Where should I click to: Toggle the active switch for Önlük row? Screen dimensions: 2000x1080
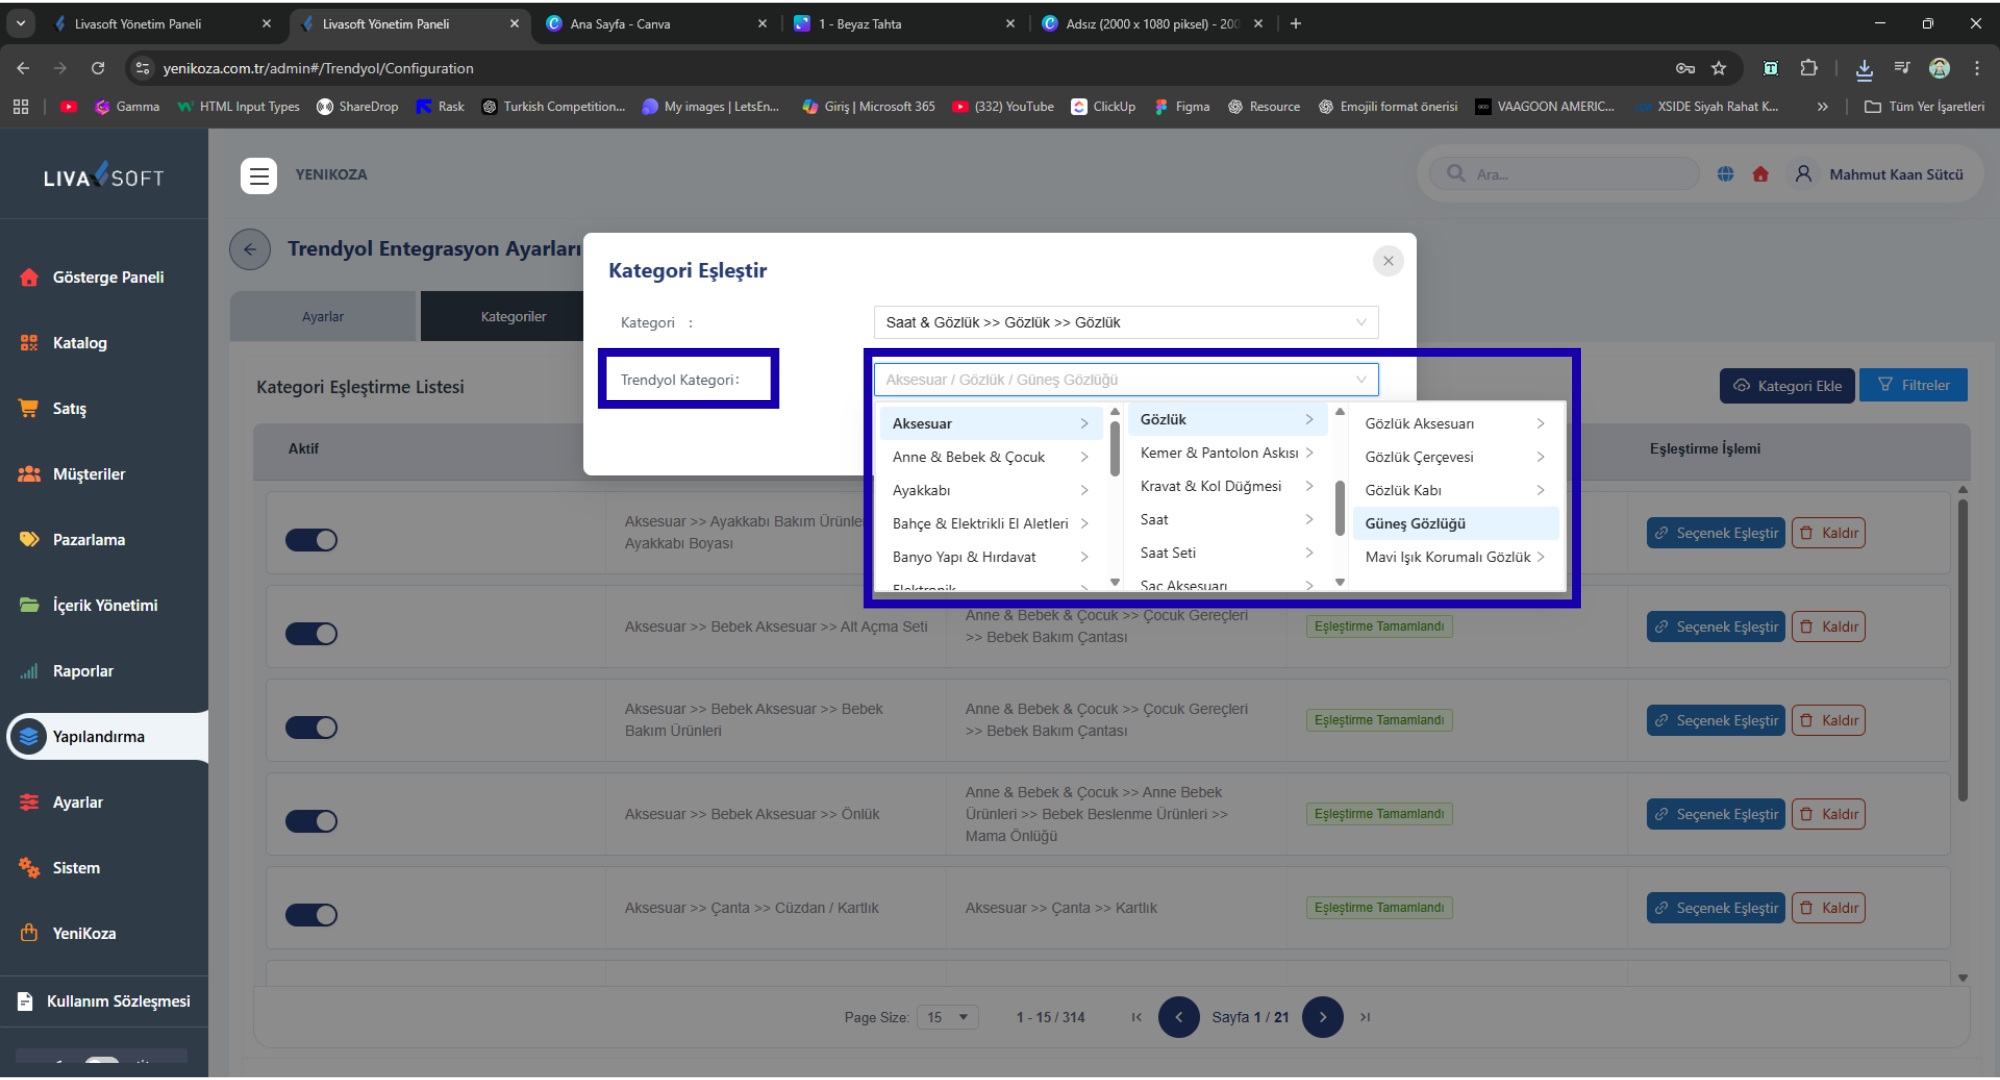coord(311,821)
